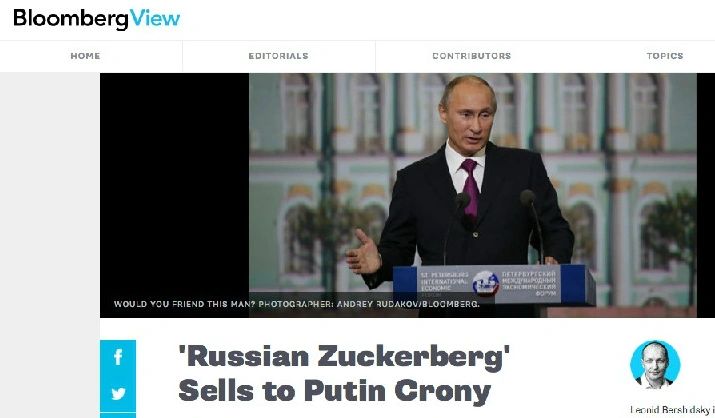The width and height of the screenshot is (715, 418).
Task: Click the Facebook share icon
Action: point(118,357)
